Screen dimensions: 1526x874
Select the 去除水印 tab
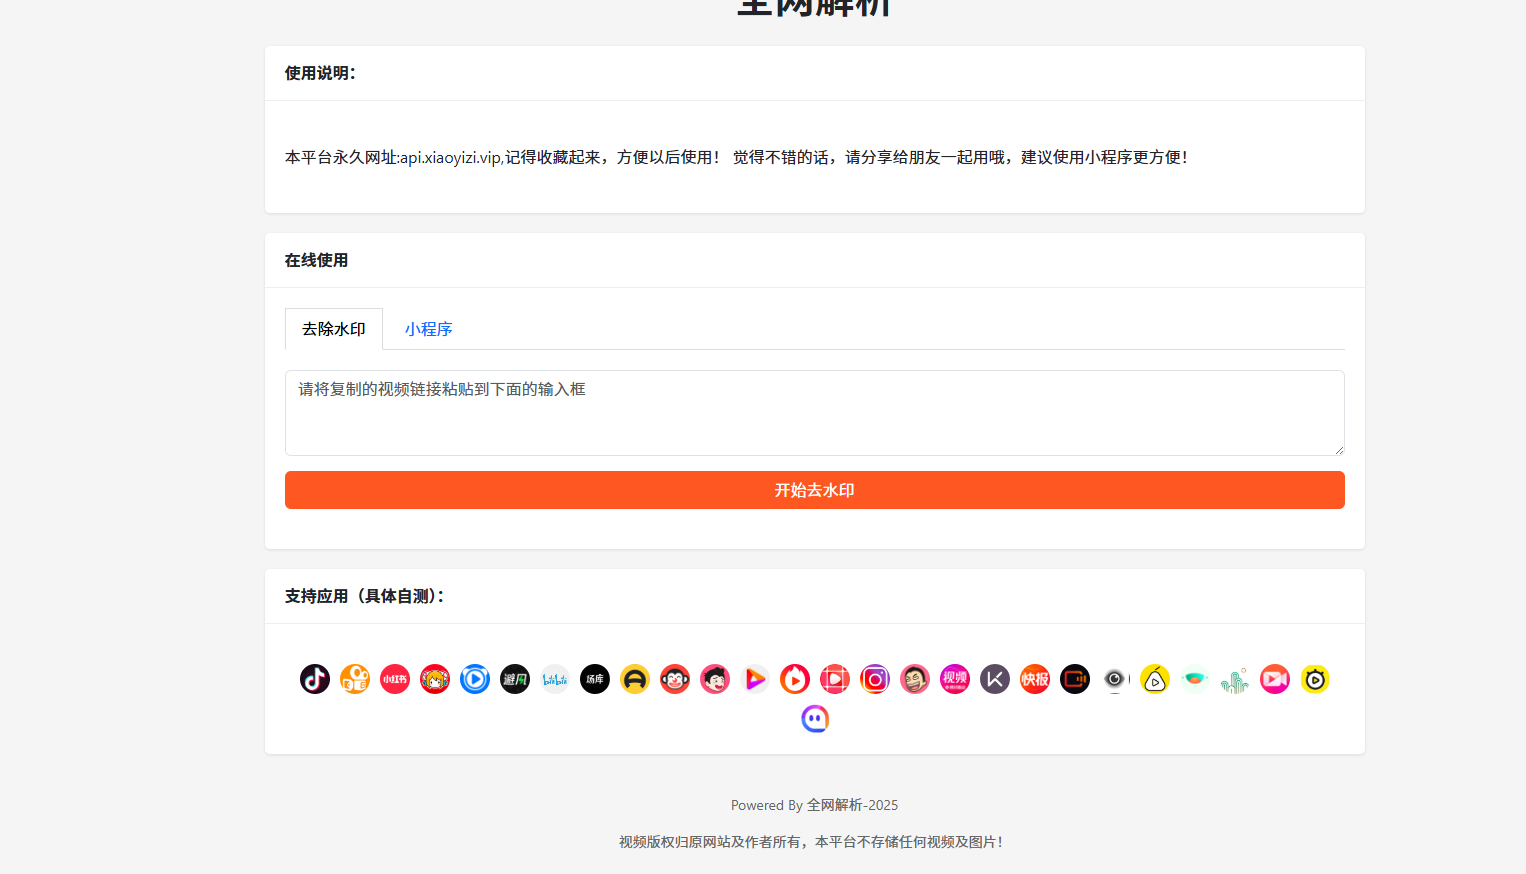334,329
